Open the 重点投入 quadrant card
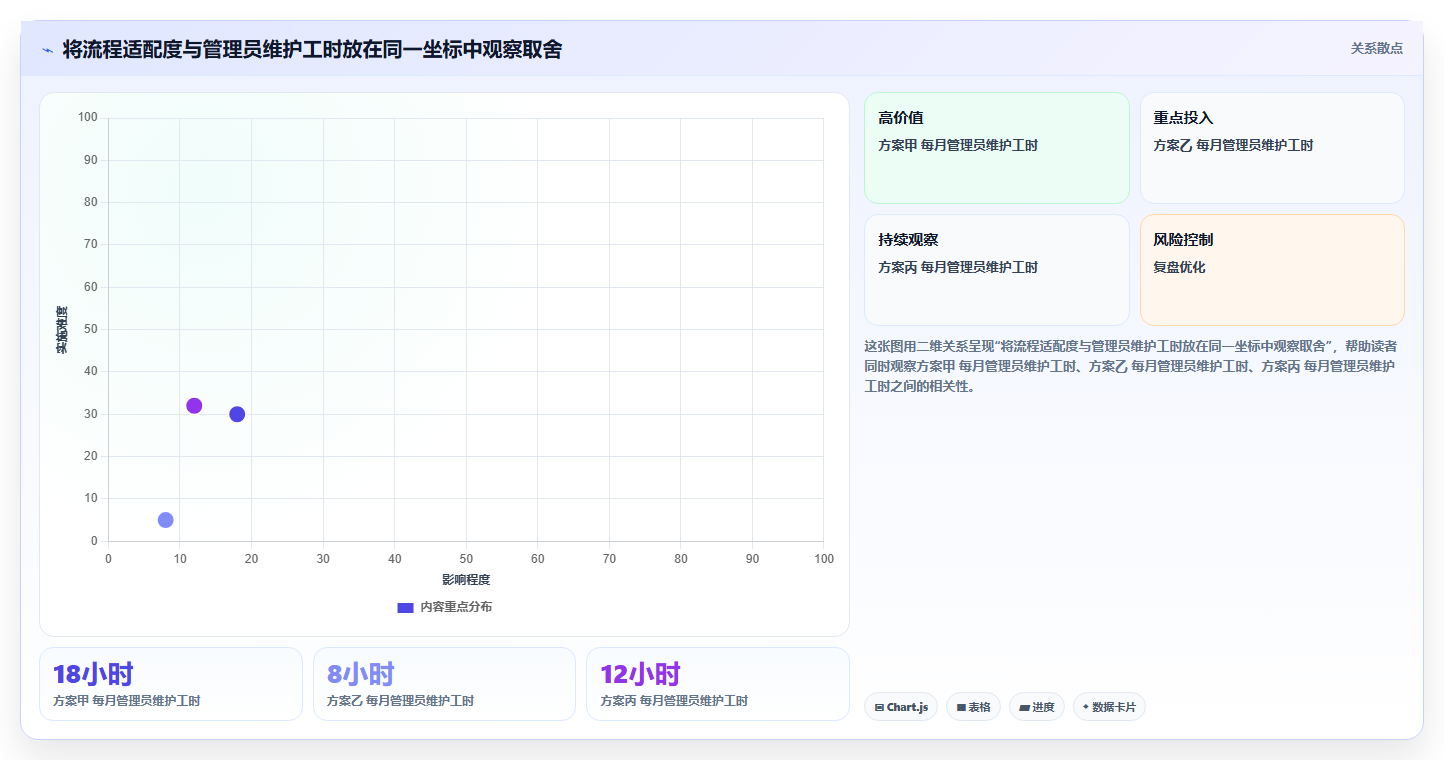1444x760 pixels. pyautogui.click(x=1272, y=148)
